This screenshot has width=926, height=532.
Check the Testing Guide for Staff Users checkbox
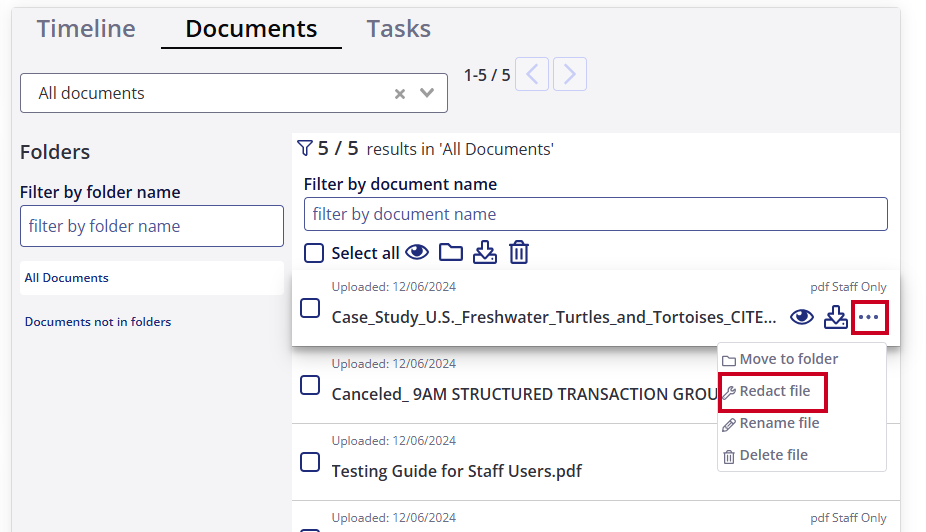coord(310,462)
